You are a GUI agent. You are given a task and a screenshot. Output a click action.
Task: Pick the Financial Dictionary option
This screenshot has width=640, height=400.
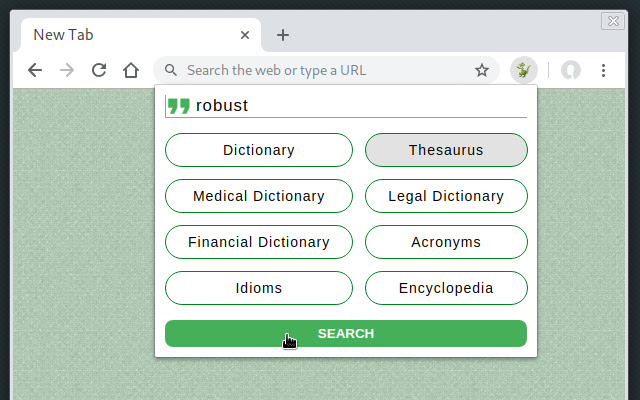pyautogui.click(x=259, y=242)
